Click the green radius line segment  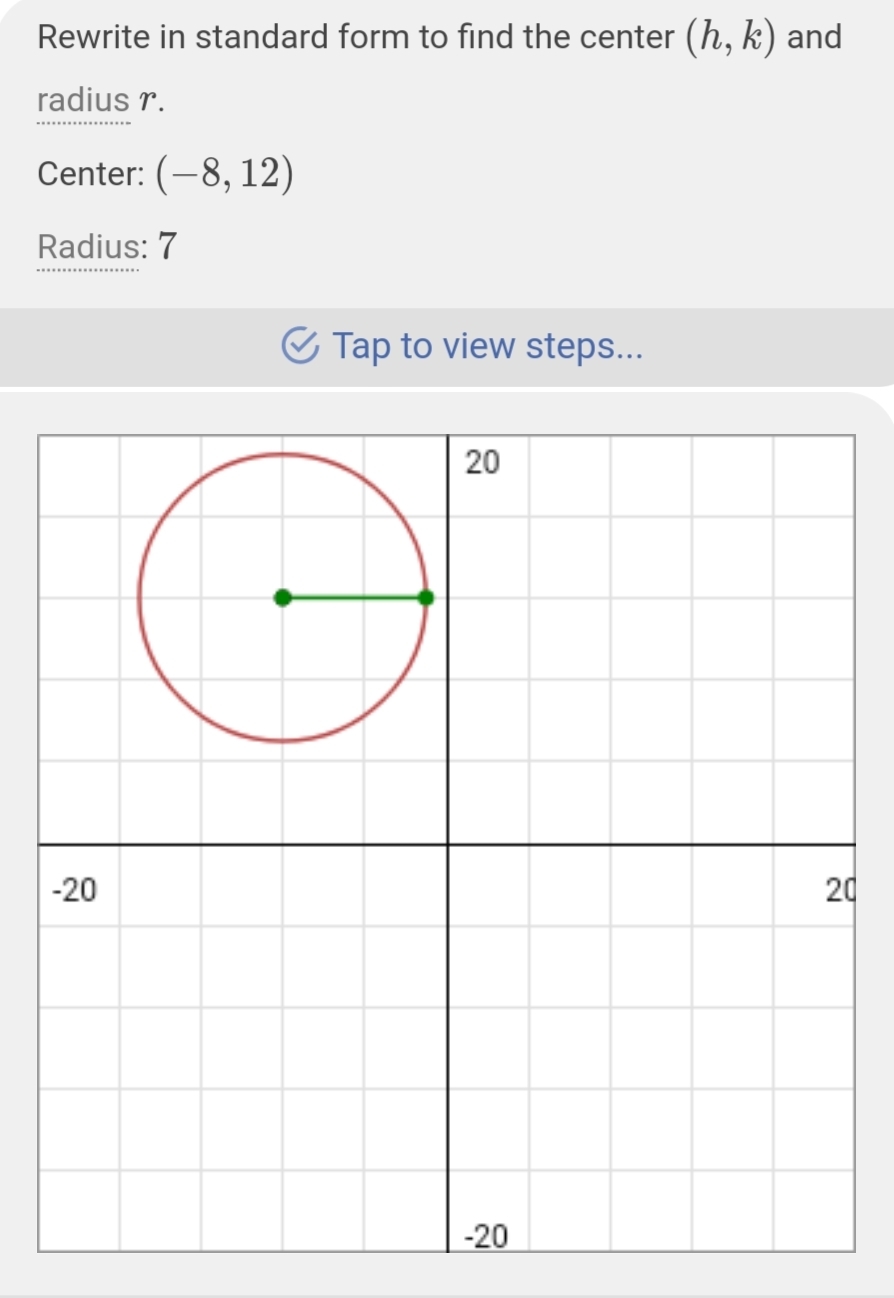click(x=355, y=598)
